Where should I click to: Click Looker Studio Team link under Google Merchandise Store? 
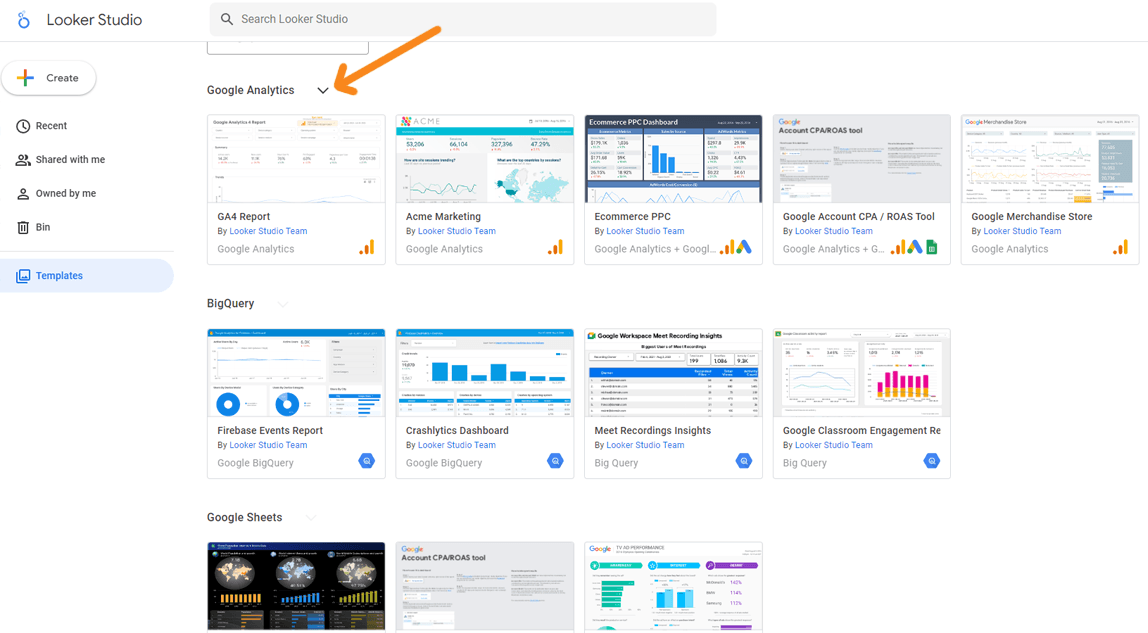(x=1022, y=231)
